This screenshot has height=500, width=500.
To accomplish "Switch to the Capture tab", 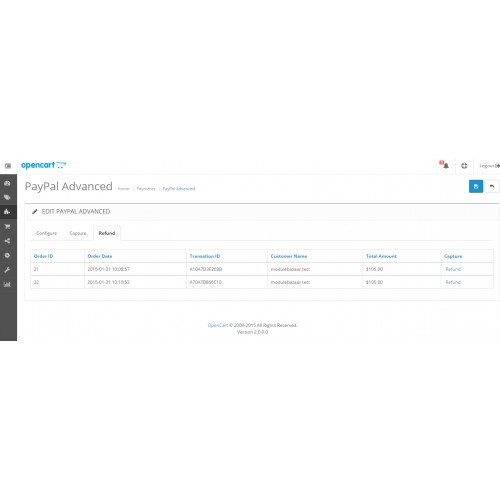I will click(78, 233).
